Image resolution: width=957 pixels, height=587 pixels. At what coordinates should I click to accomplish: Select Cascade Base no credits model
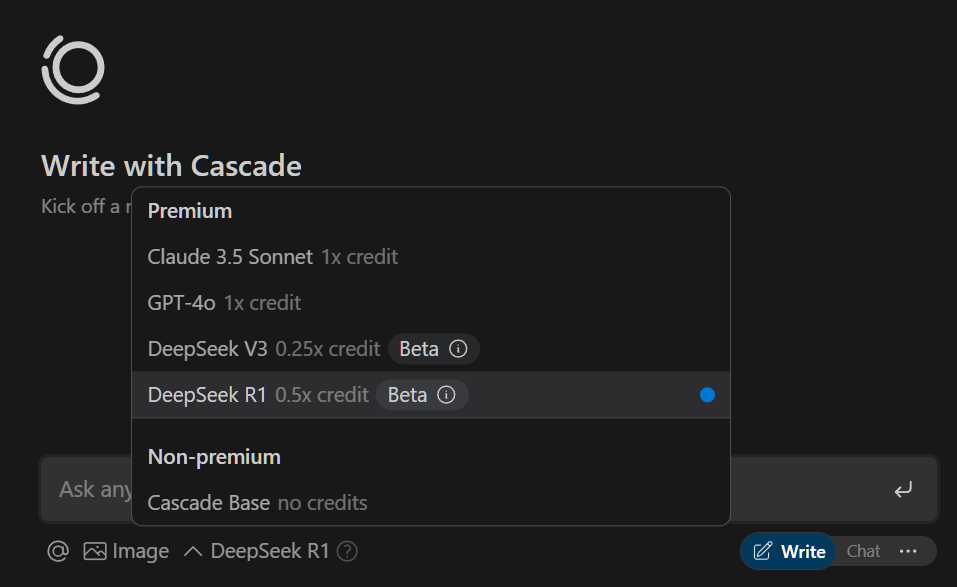(431, 503)
